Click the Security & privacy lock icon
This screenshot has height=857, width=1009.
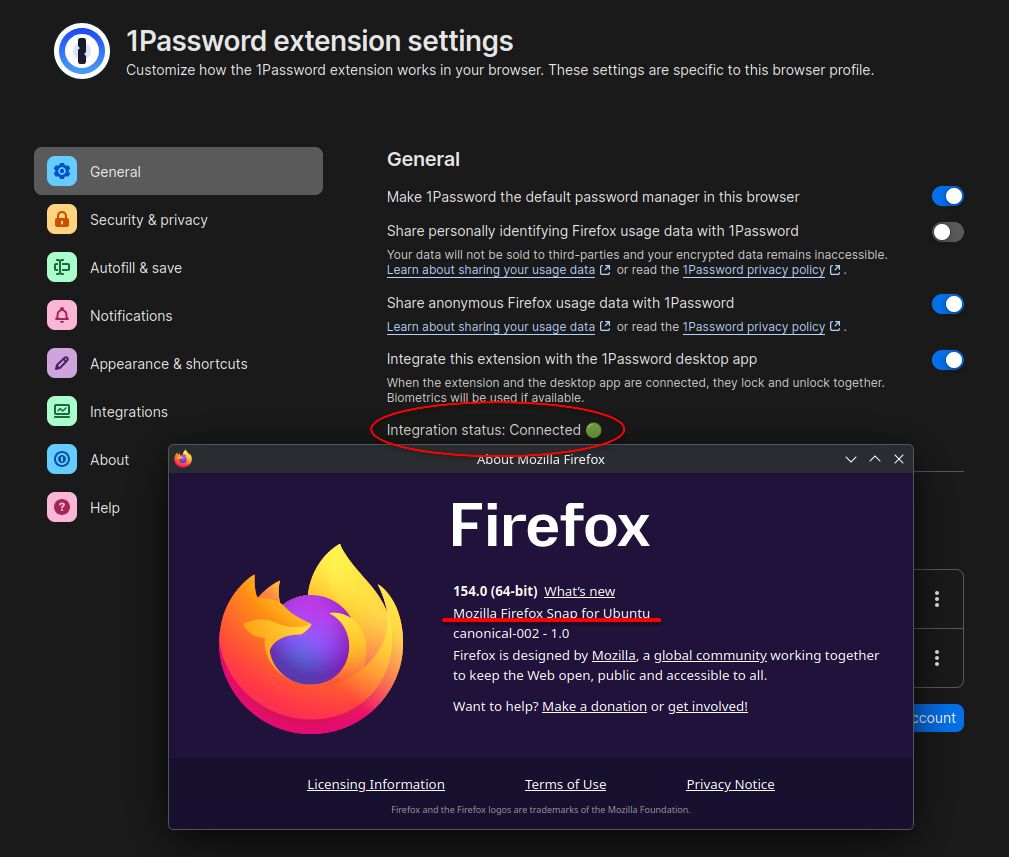tap(62, 219)
